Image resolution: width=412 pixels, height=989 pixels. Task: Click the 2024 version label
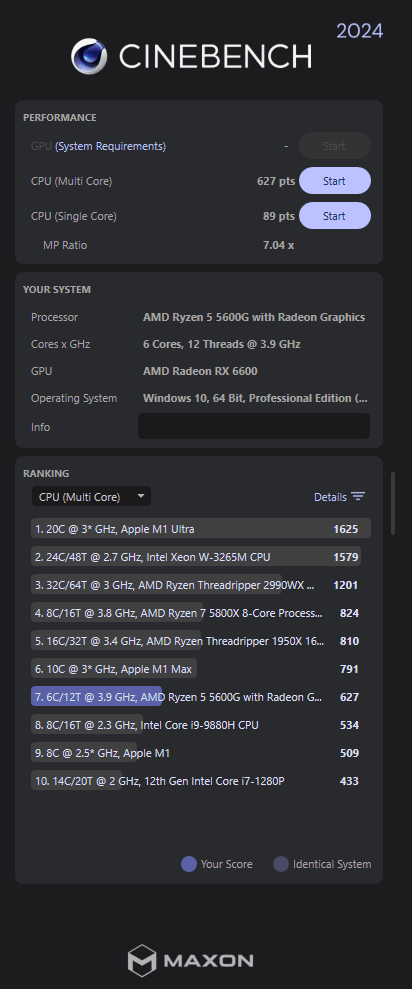pos(360,30)
